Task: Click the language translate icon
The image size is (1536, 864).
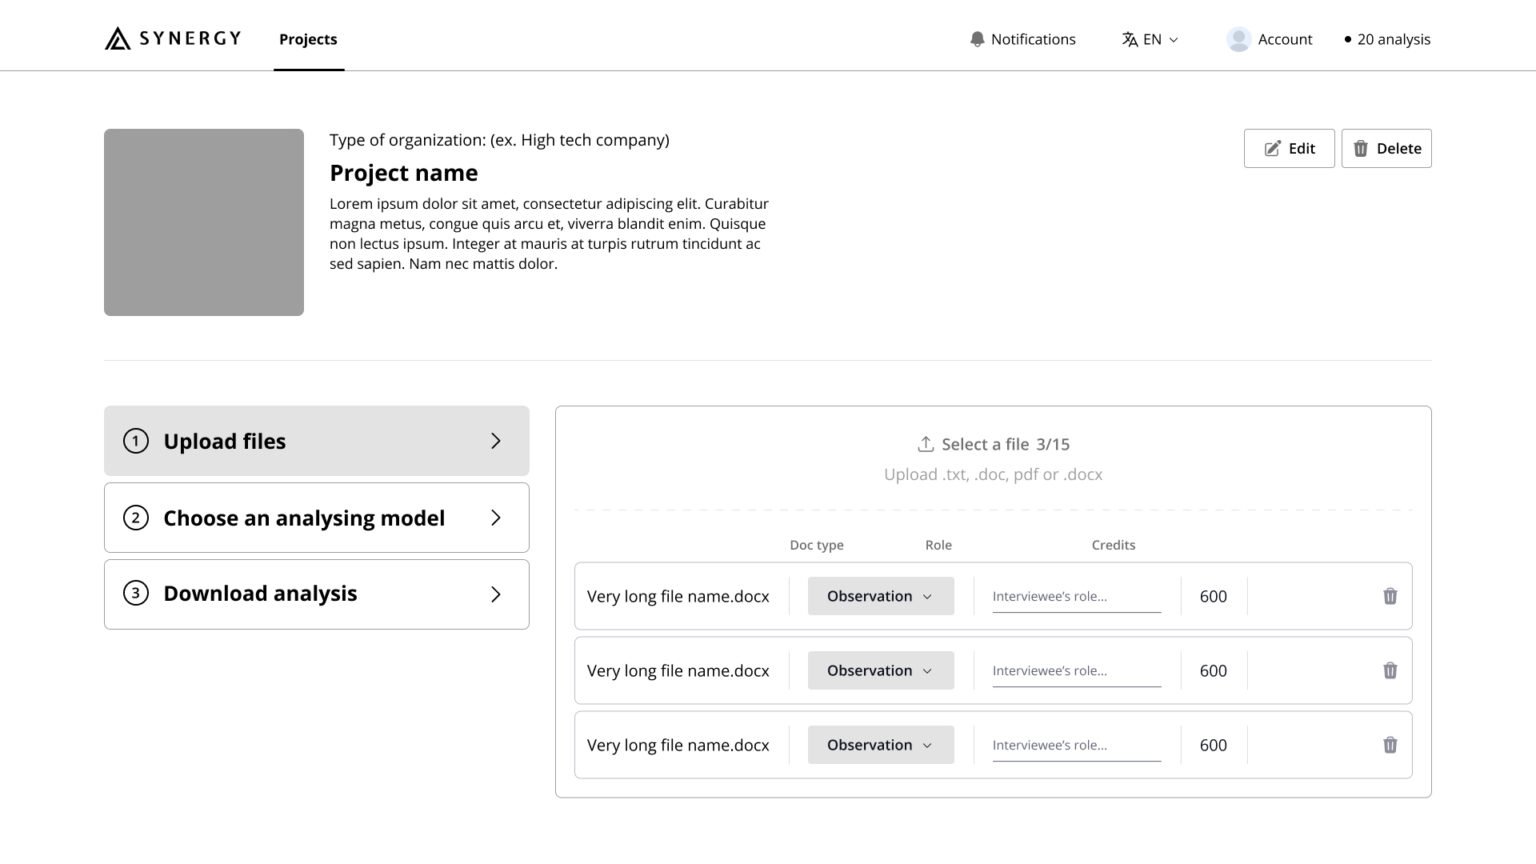Action: point(1131,39)
